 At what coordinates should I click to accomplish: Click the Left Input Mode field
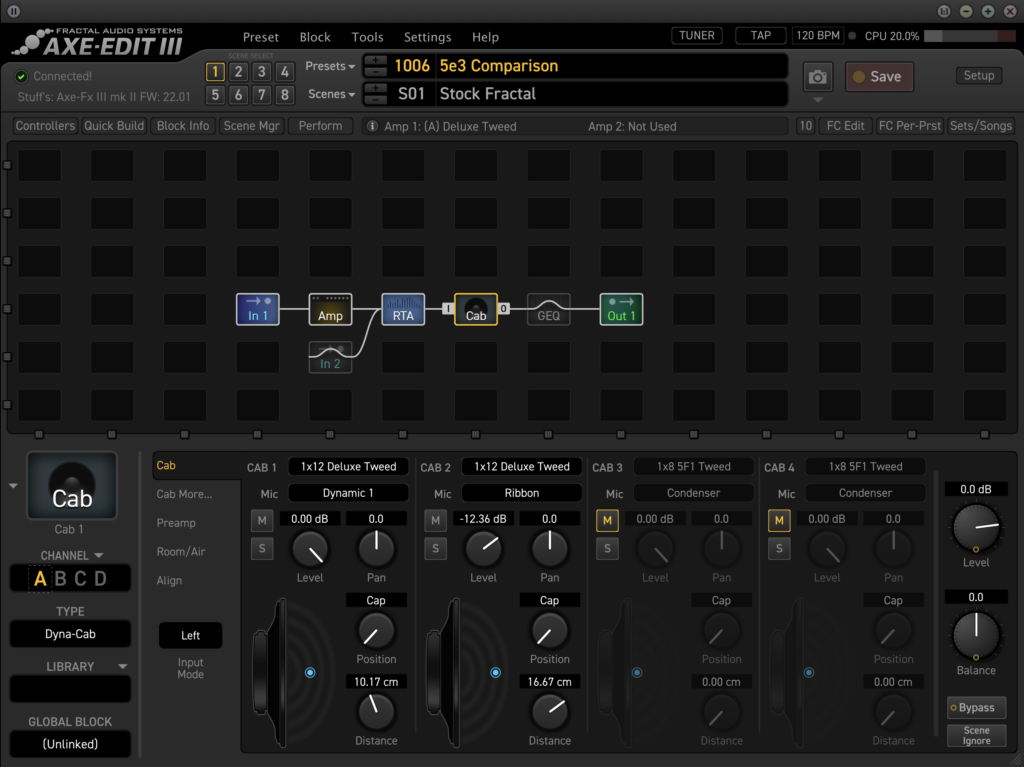click(x=190, y=635)
